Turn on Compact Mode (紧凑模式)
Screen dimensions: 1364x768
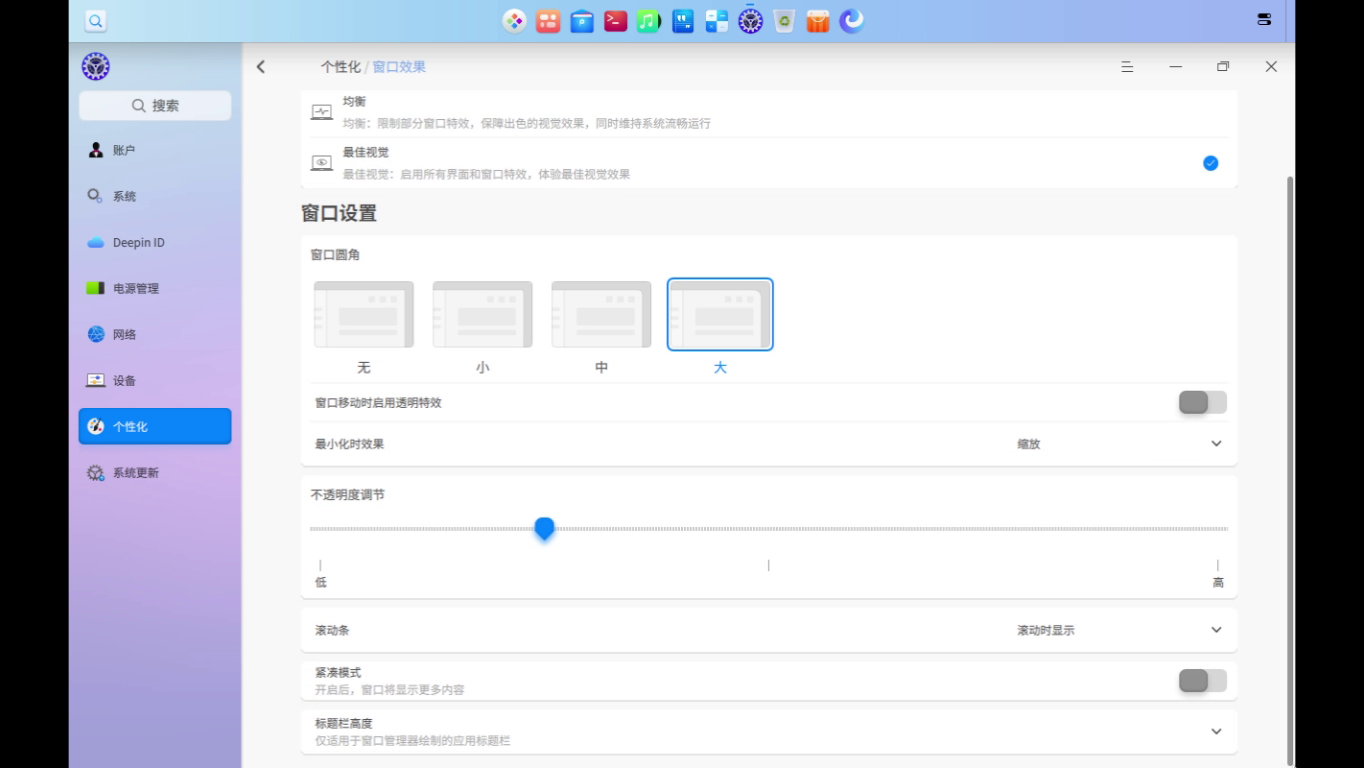point(1202,680)
